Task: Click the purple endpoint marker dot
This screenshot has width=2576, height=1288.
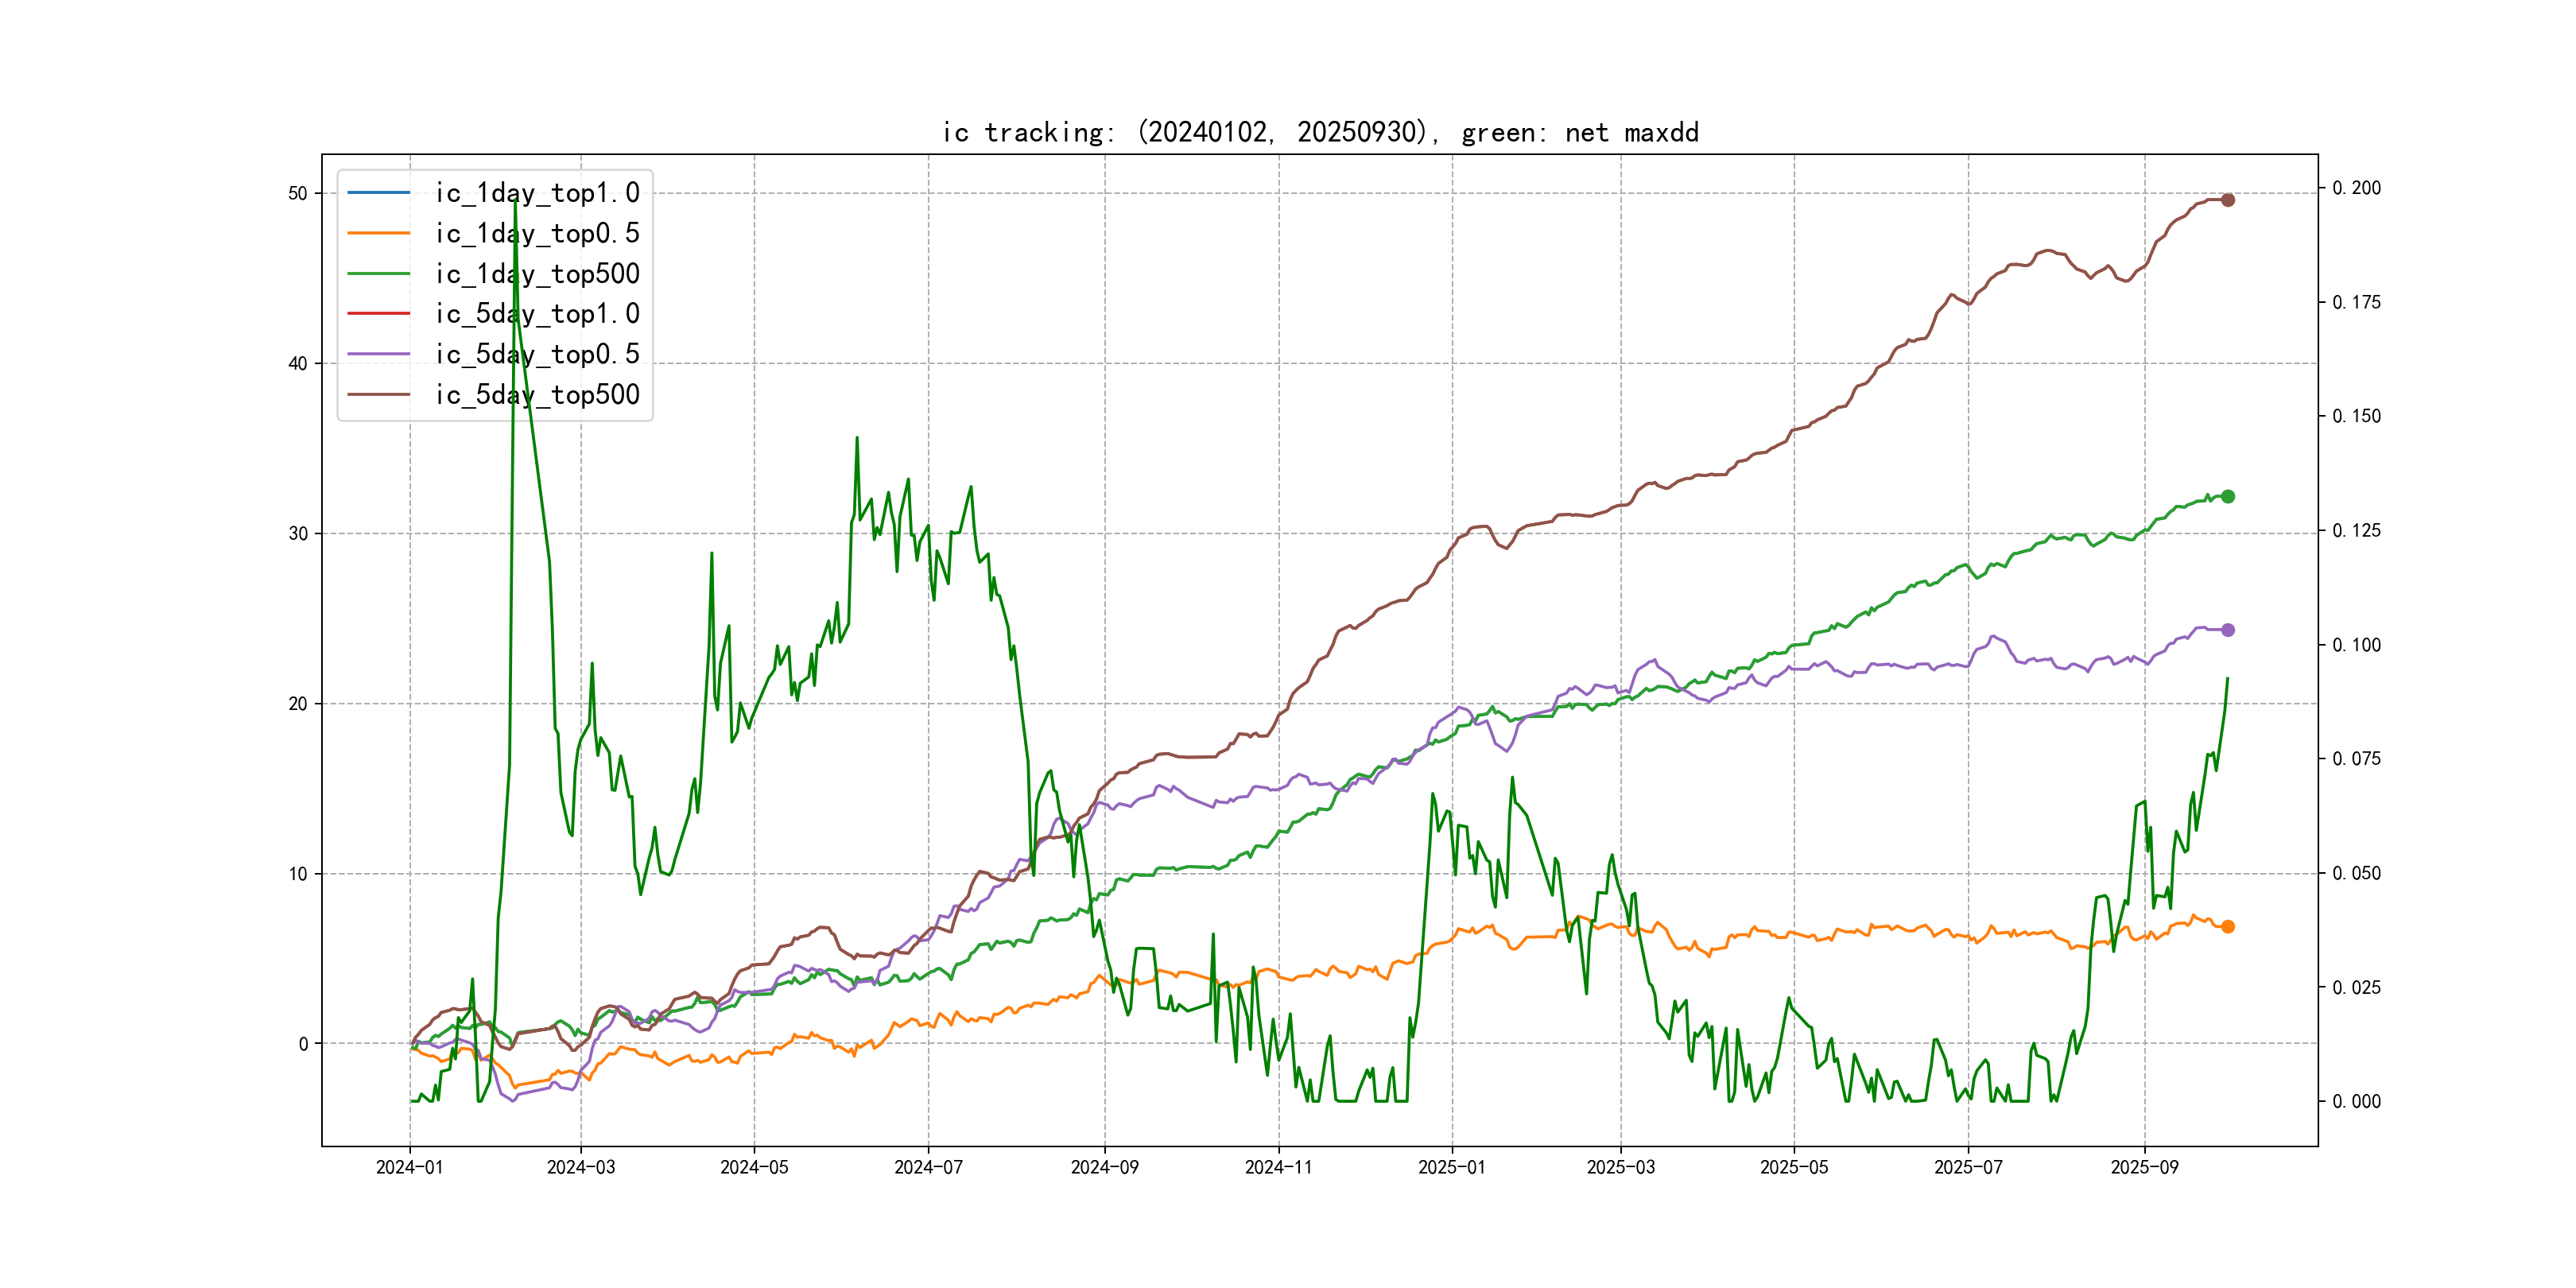Action: coord(2227,630)
